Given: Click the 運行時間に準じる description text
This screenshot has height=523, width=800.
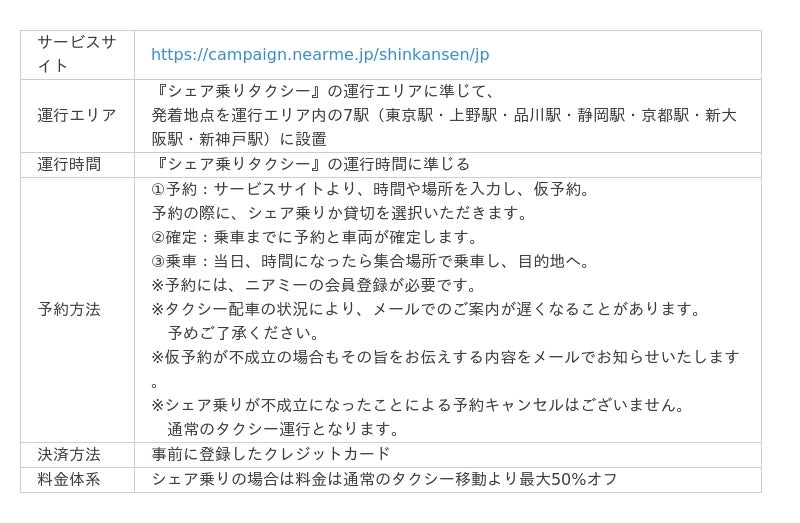Looking at the screenshot, I should 311,164.
